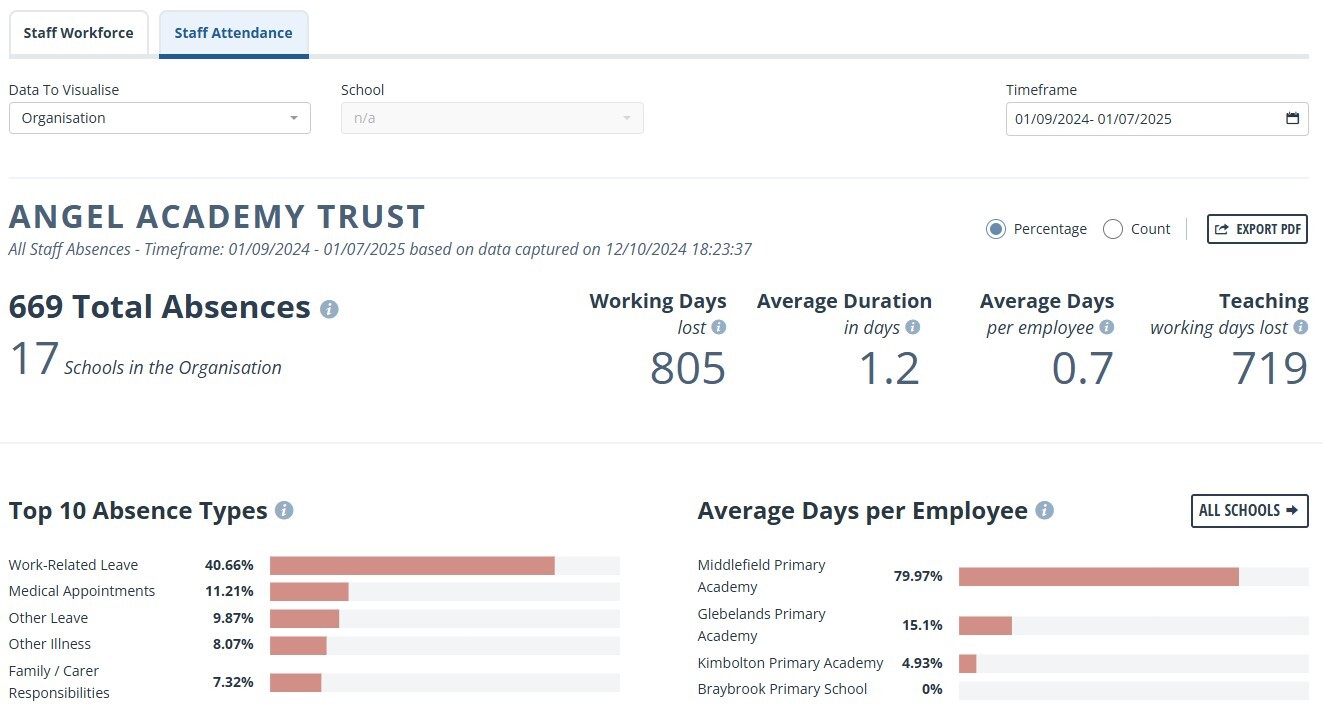Click the Export PDF button
Viewport: 1323px width, 706px height.
(1257, 229)
